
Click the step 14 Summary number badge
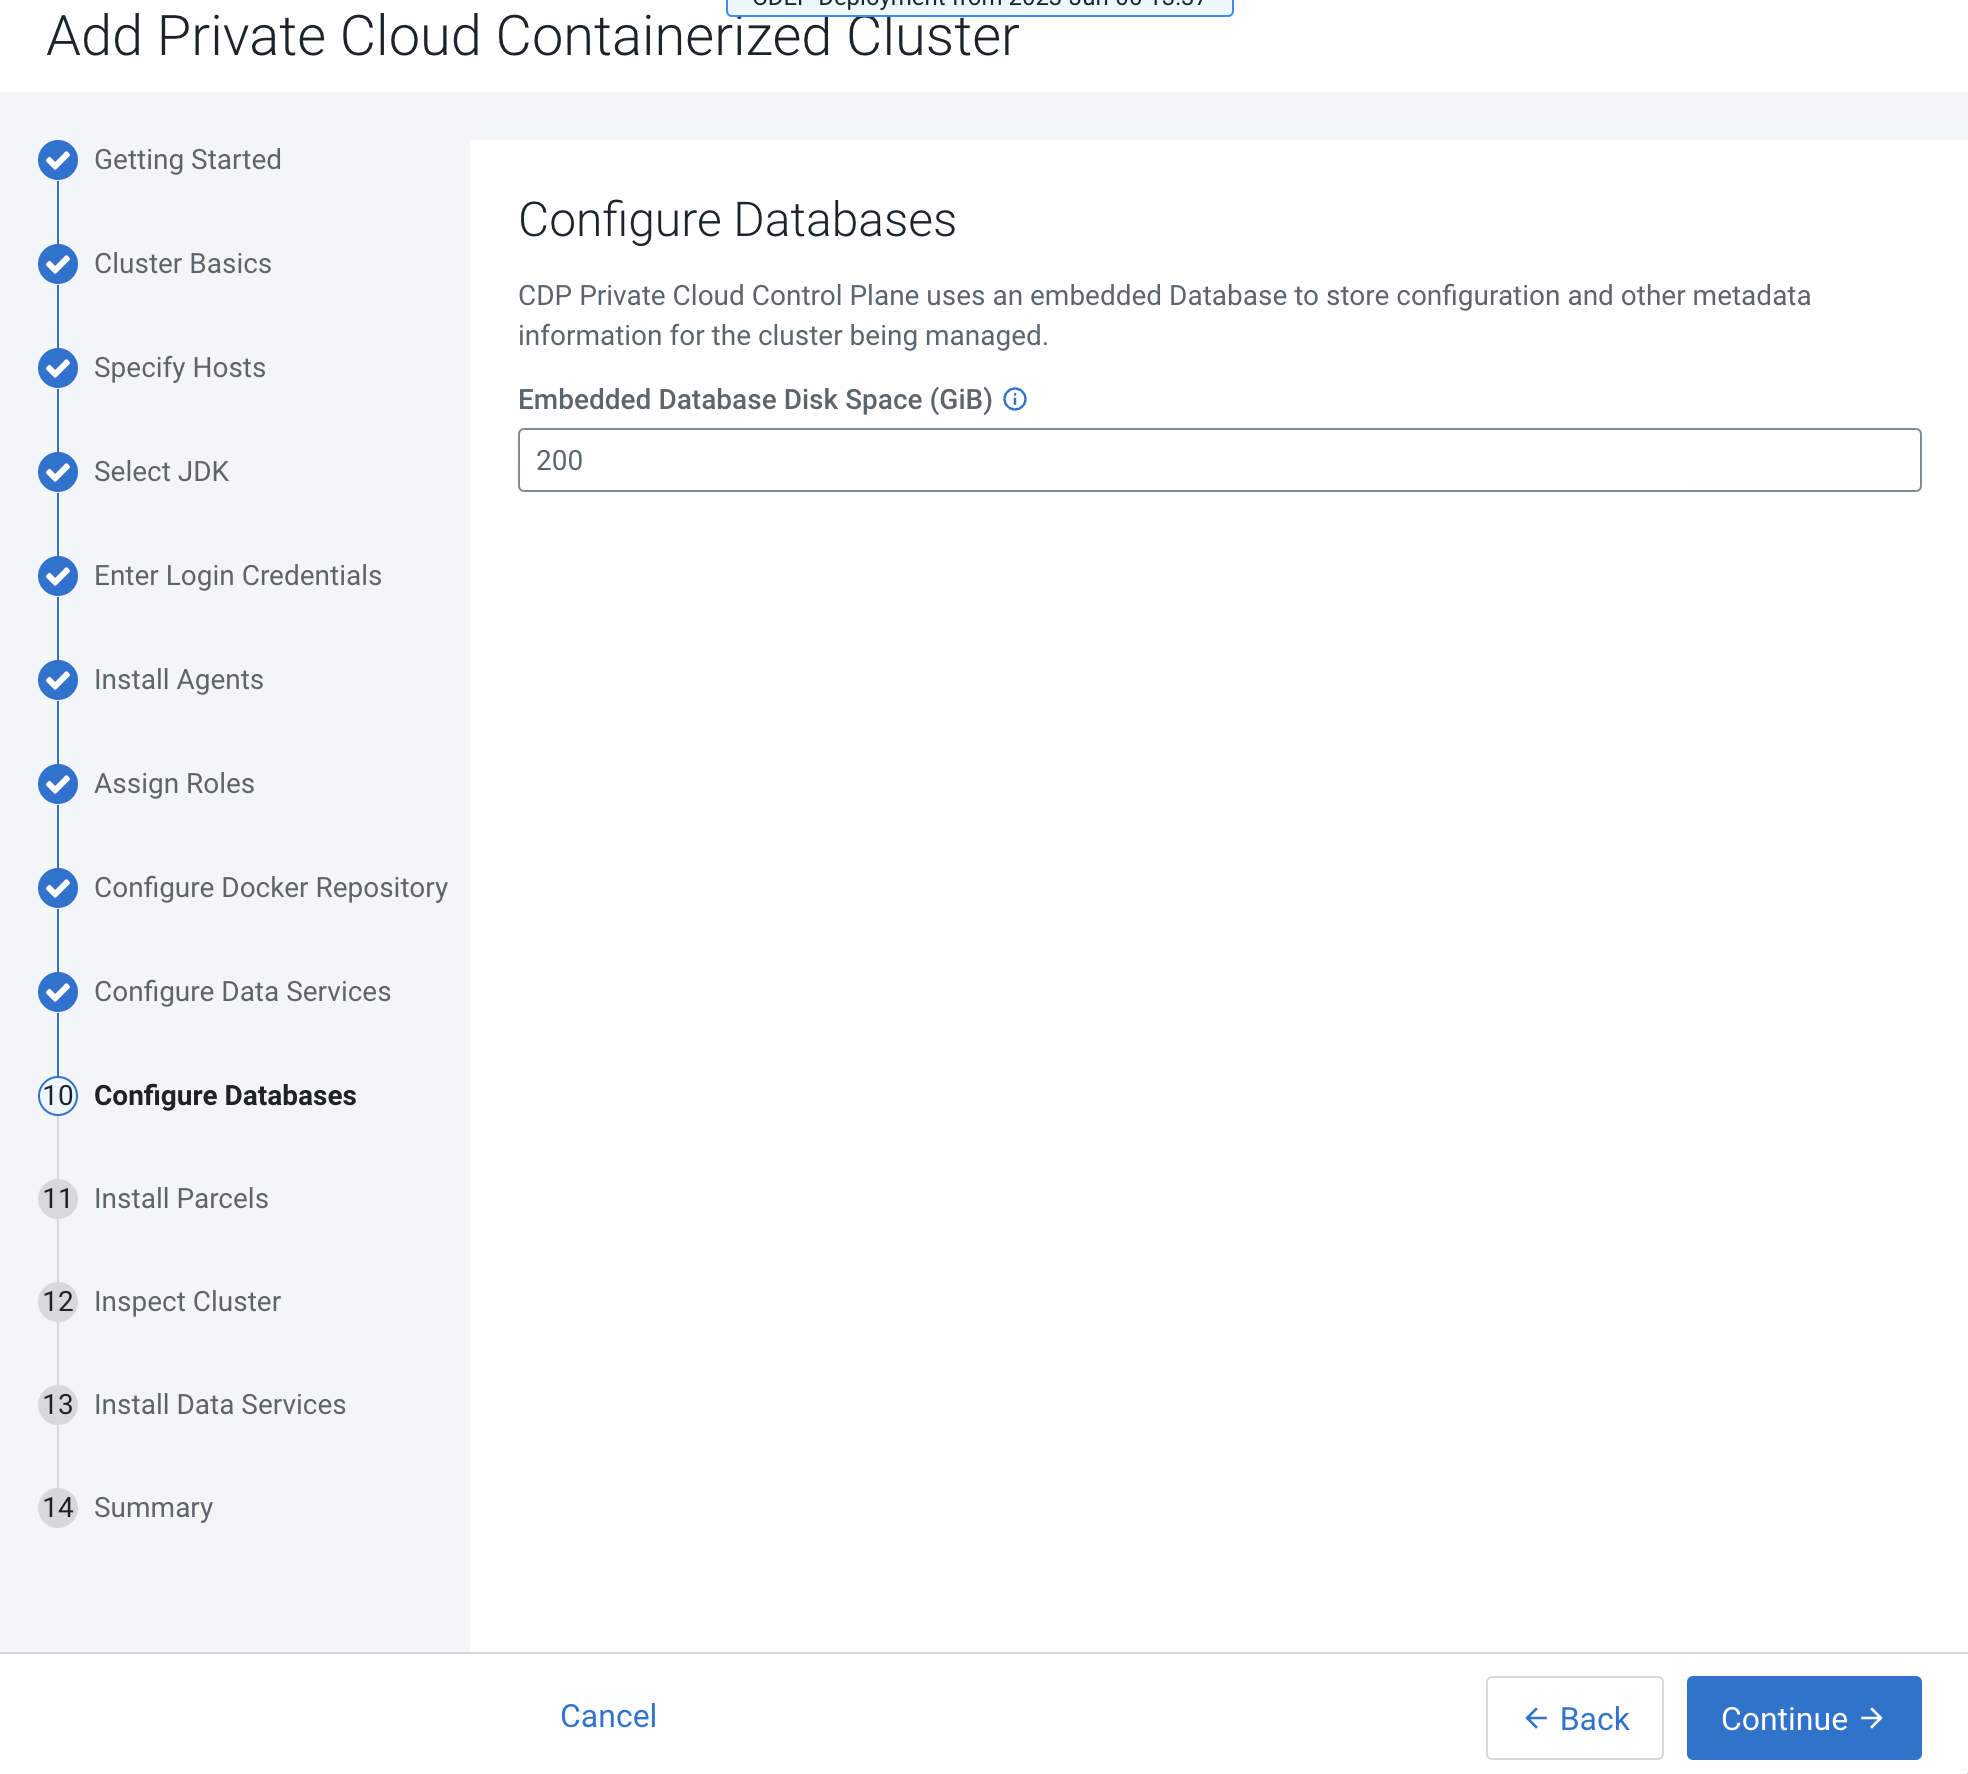58,1508
